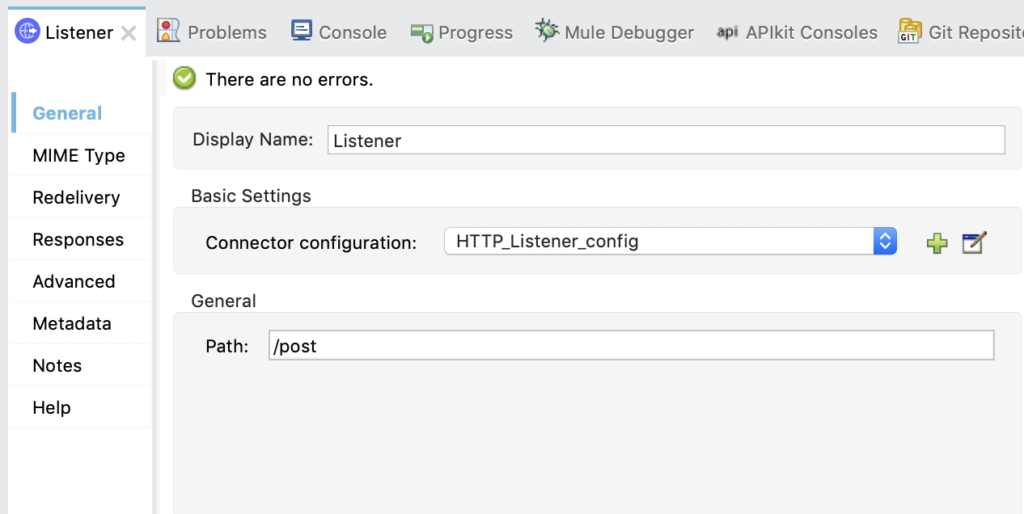Click the Git Repositories icon
This screenshot has width=1024, height=514.
(910, 31)
